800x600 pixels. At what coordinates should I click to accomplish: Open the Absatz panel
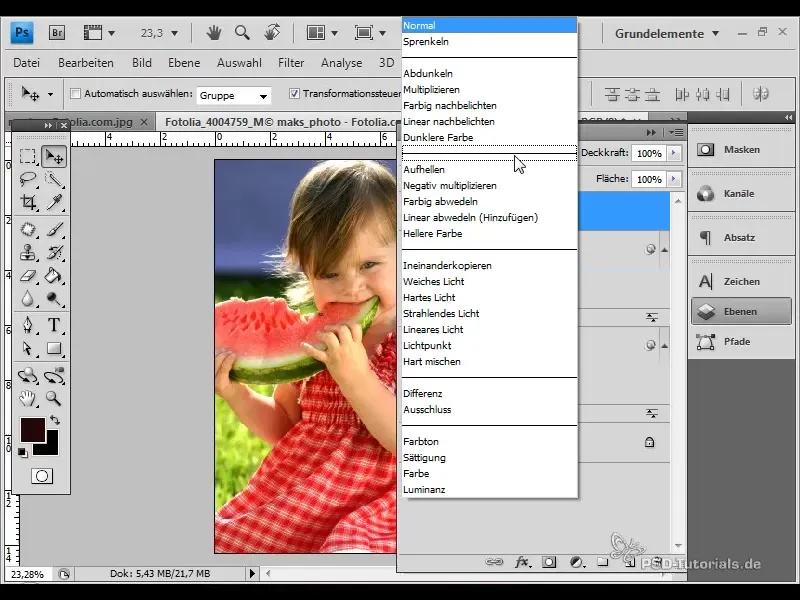coord(741,237)
